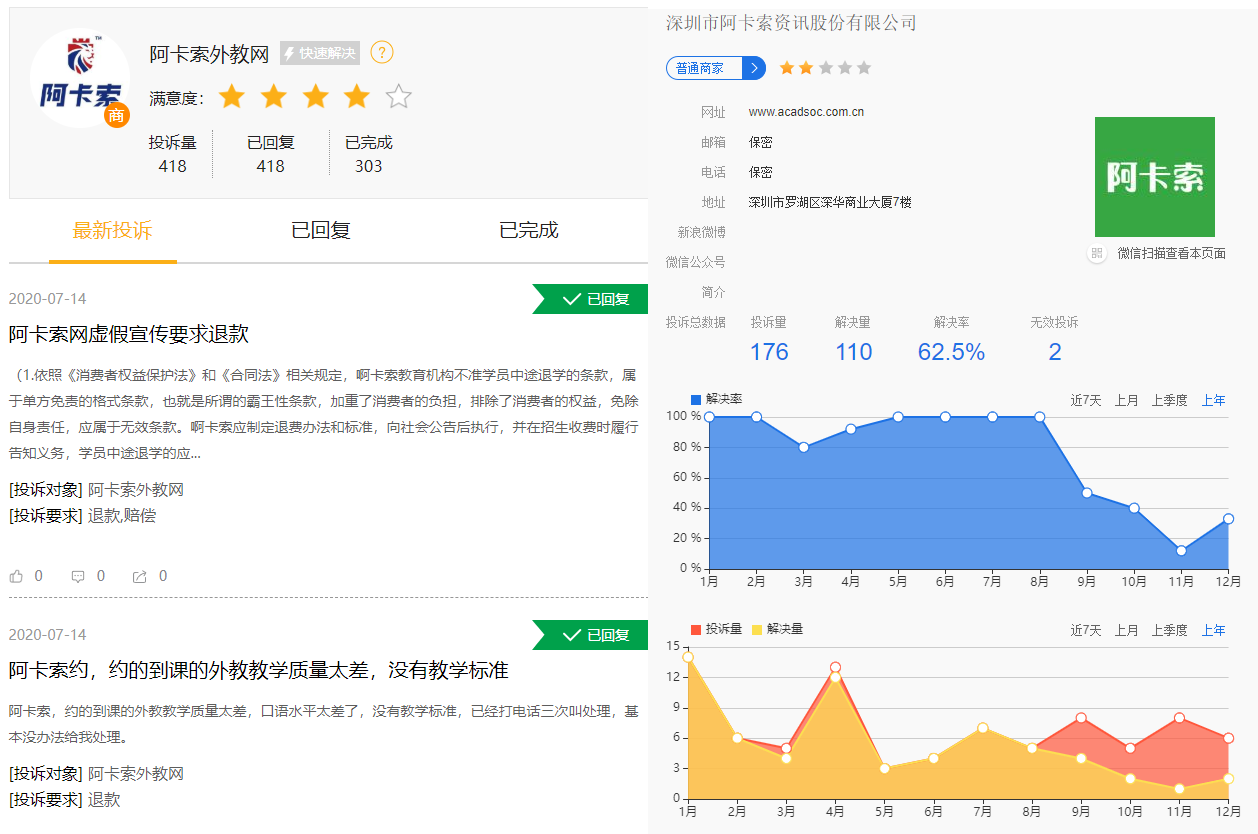
Task: Select 上季度 on the 投诉量 chart
Action: coord(1169,630)
